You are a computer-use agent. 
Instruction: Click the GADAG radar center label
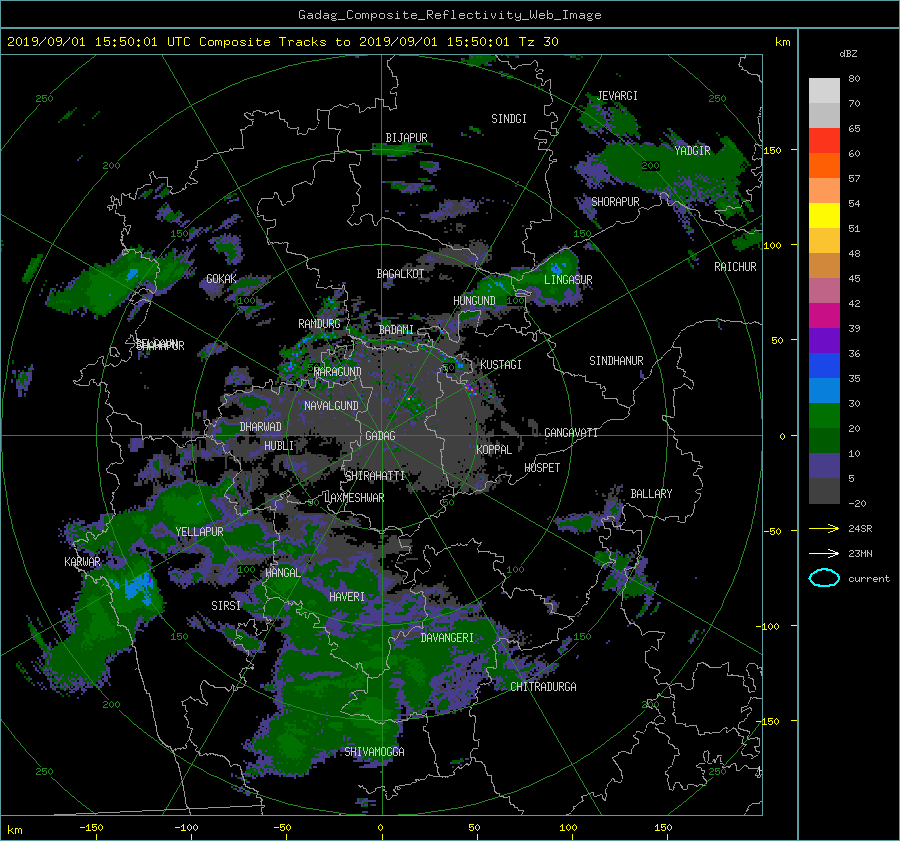380,436
